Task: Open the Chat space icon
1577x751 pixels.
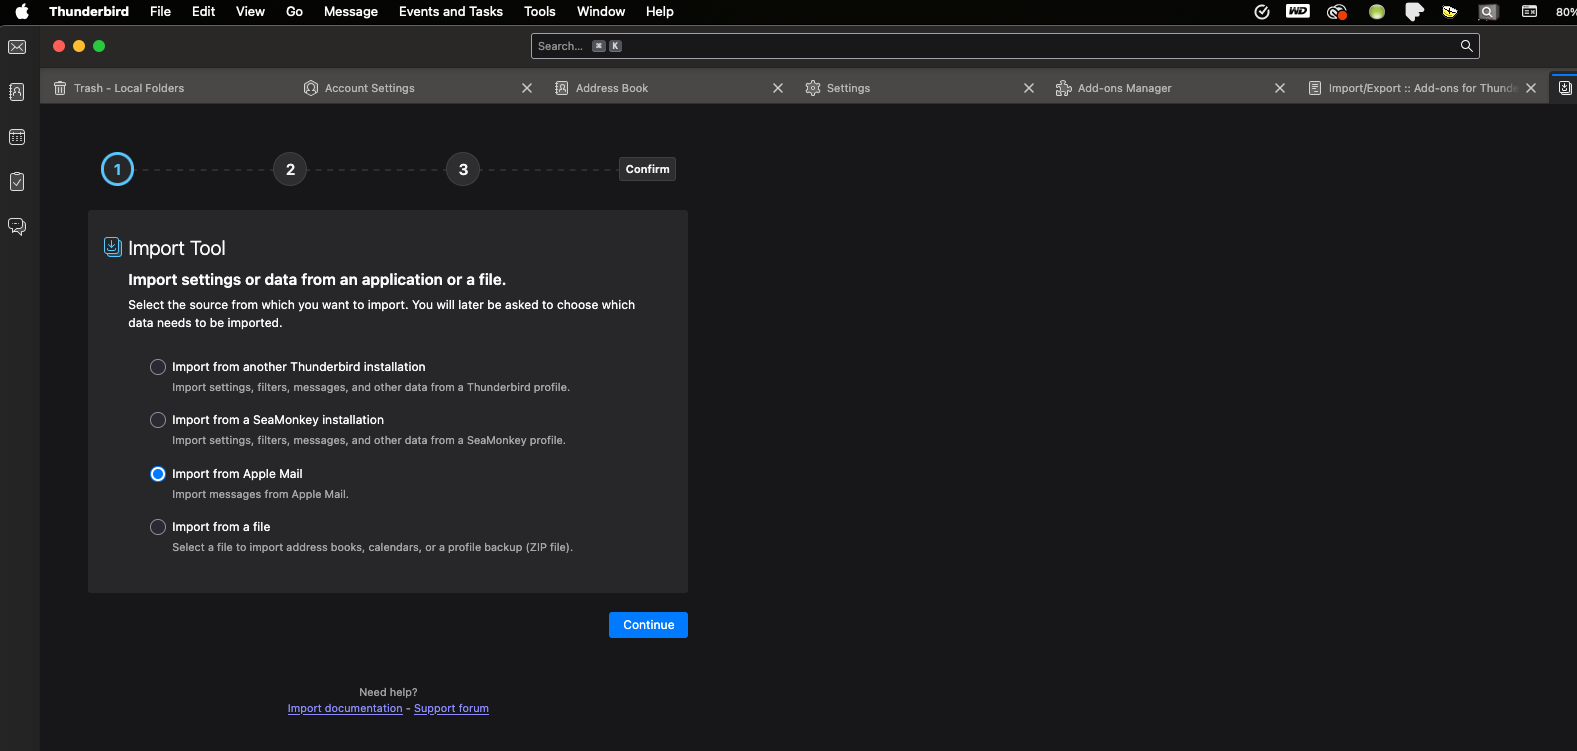Action: pyautogui.click(x=17, y=227)
